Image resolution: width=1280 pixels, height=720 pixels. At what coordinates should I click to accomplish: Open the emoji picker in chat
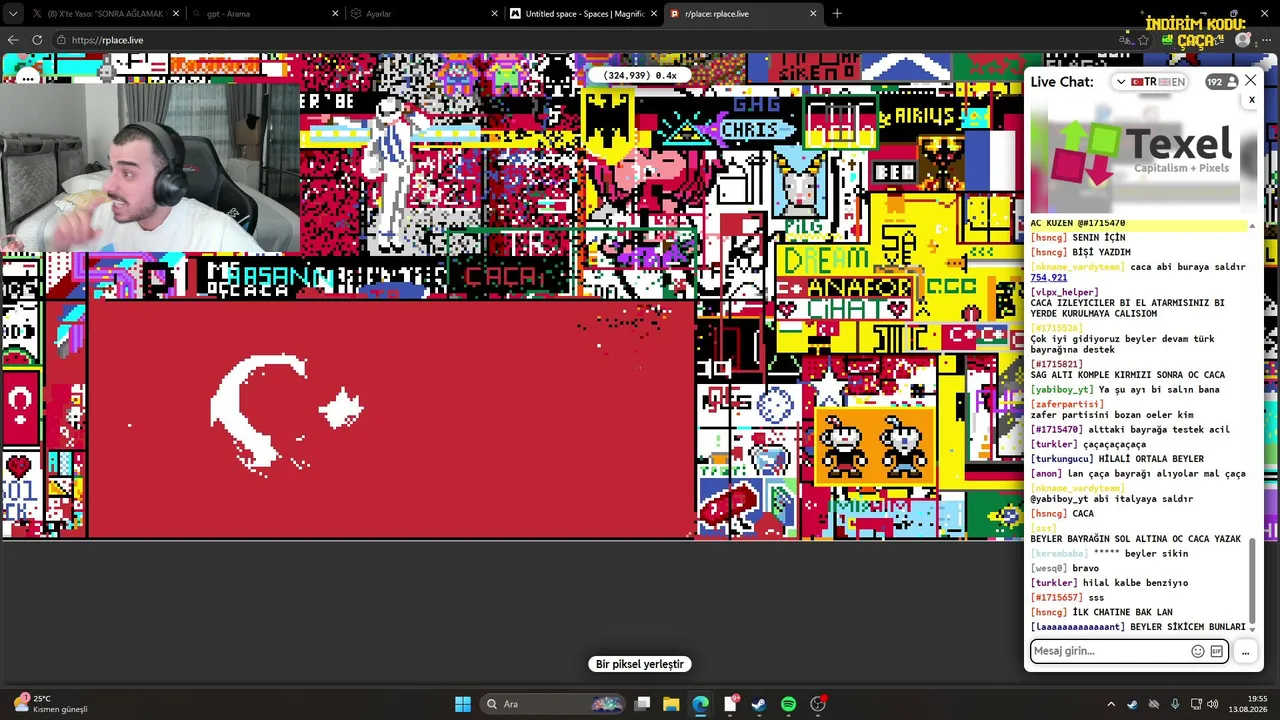(1198, 651)
